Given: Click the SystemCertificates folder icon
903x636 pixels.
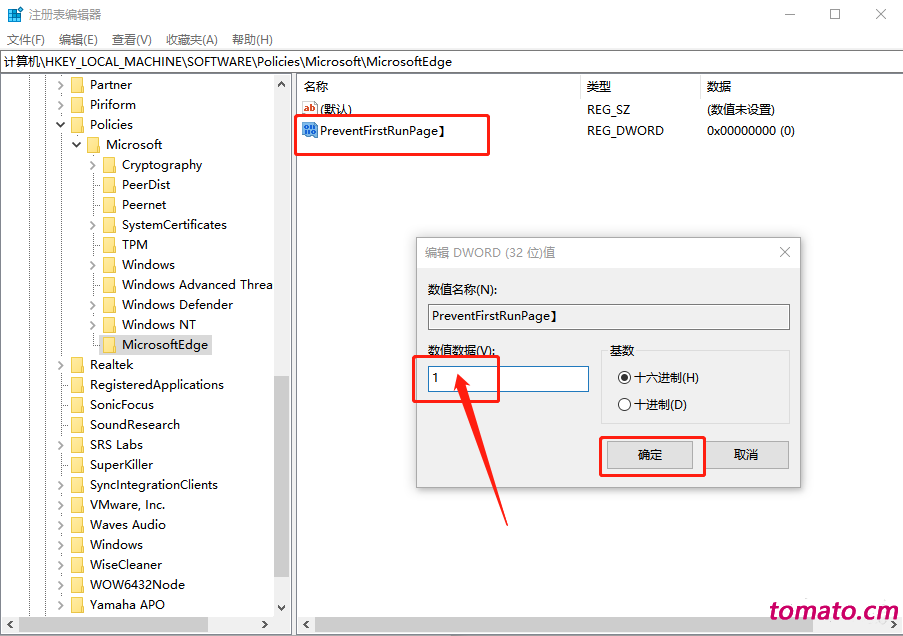Looking at the screenshot, I should [x=109, y=225].
